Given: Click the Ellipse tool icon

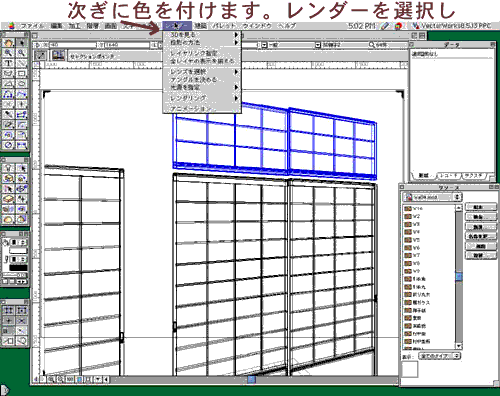Looking at the screenshot, I should [21, 83].
